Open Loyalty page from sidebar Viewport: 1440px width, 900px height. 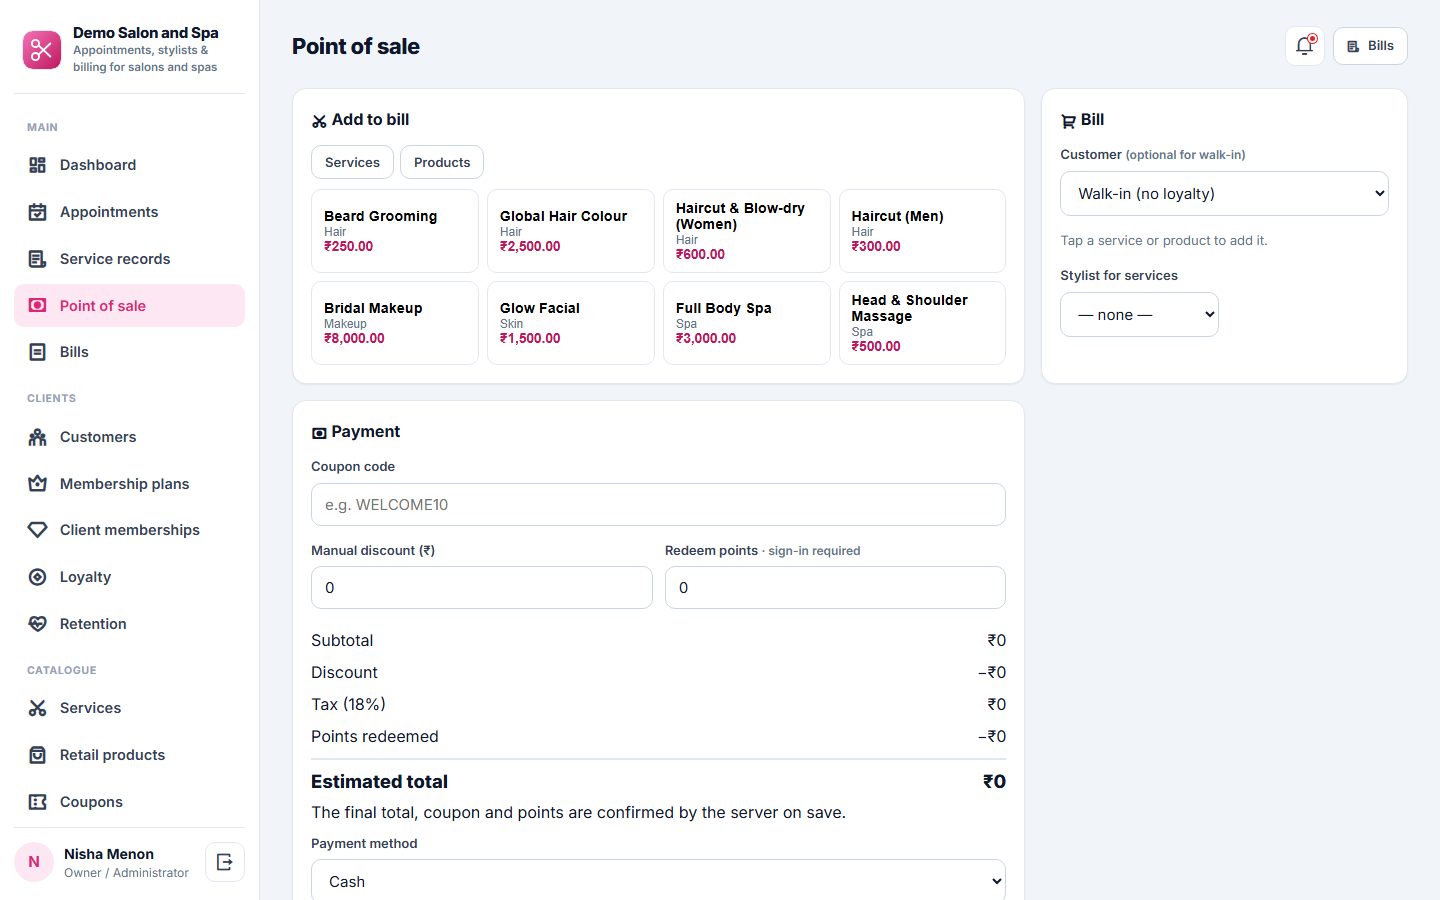129,577
